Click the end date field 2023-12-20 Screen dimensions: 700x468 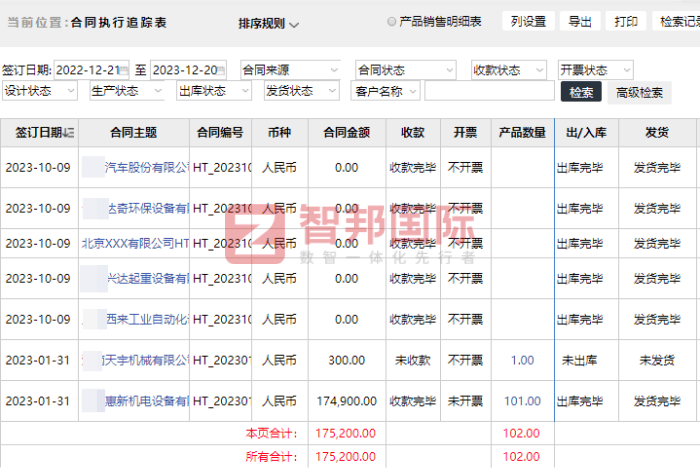pyautogui.click(x=188, y=70)
